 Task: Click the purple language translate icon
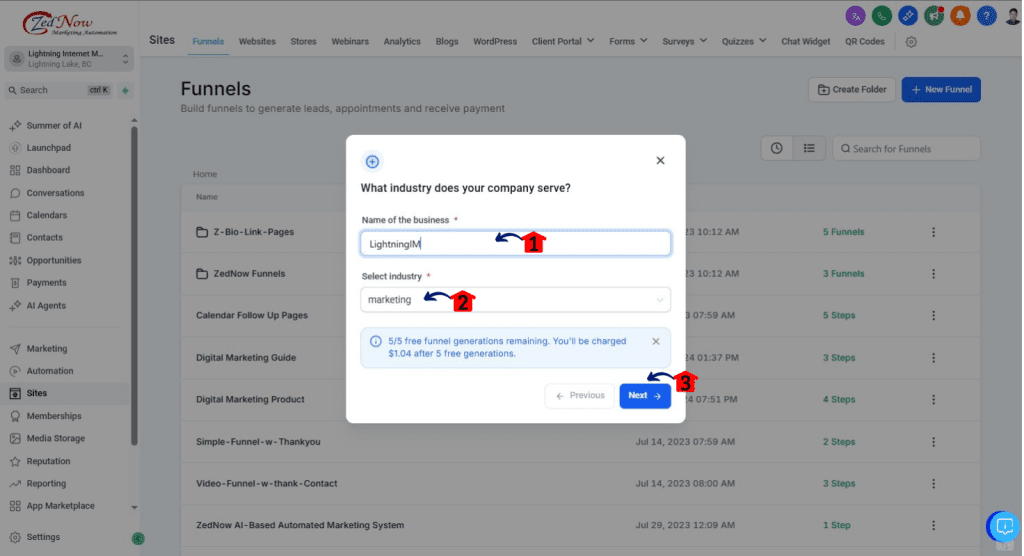pos(856,16)
